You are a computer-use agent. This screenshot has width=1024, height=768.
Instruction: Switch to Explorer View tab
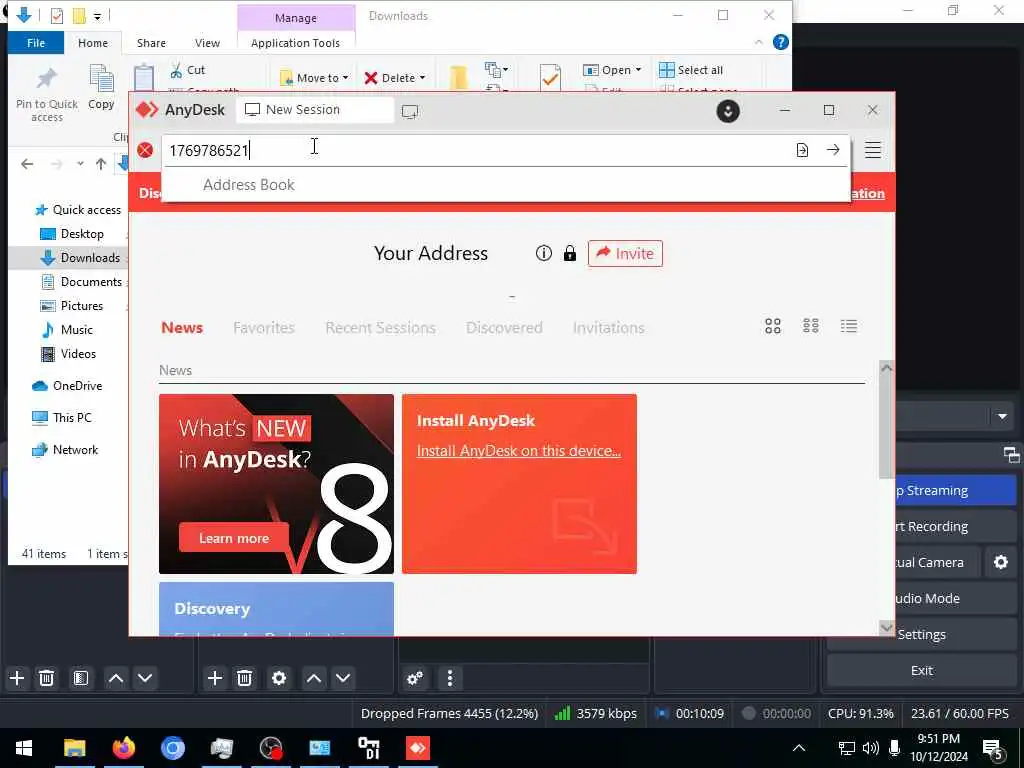click(x=207, y=43)
